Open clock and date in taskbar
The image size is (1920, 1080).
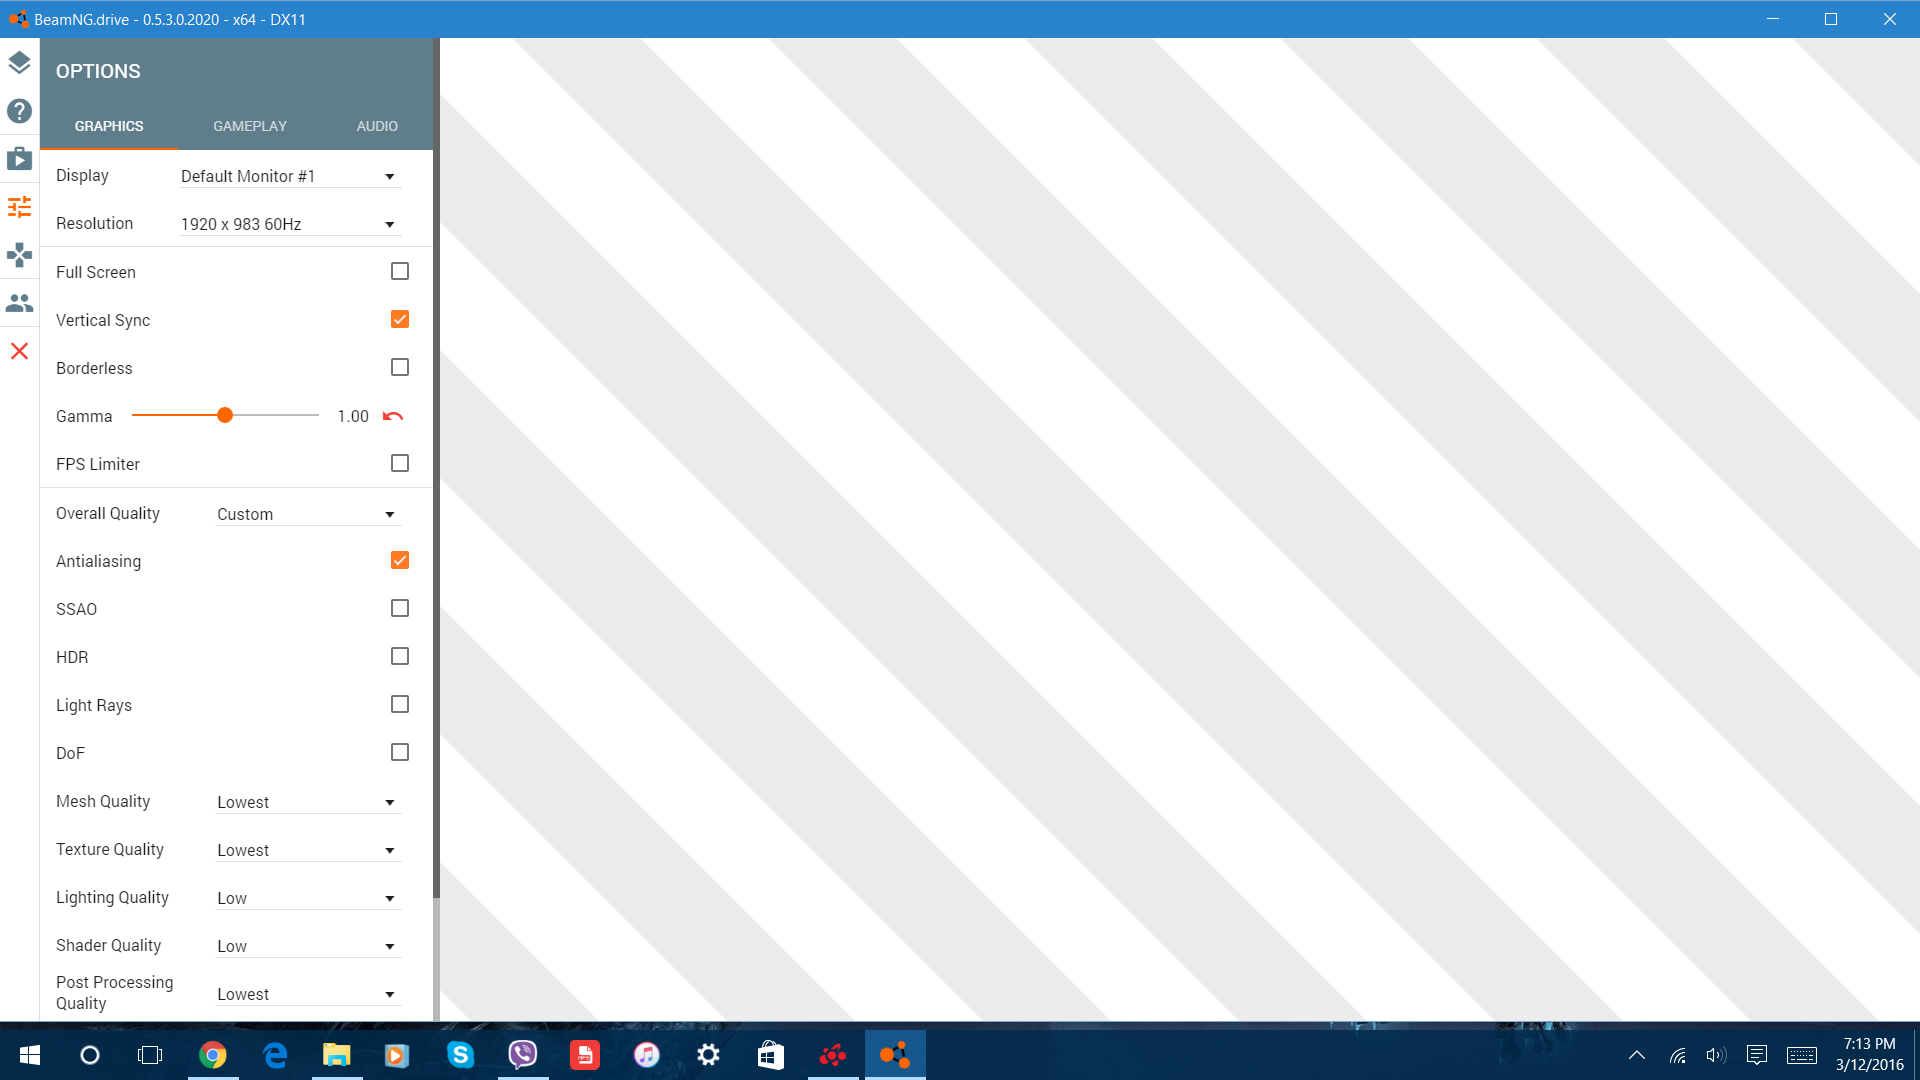(x=1869, y=1055)
